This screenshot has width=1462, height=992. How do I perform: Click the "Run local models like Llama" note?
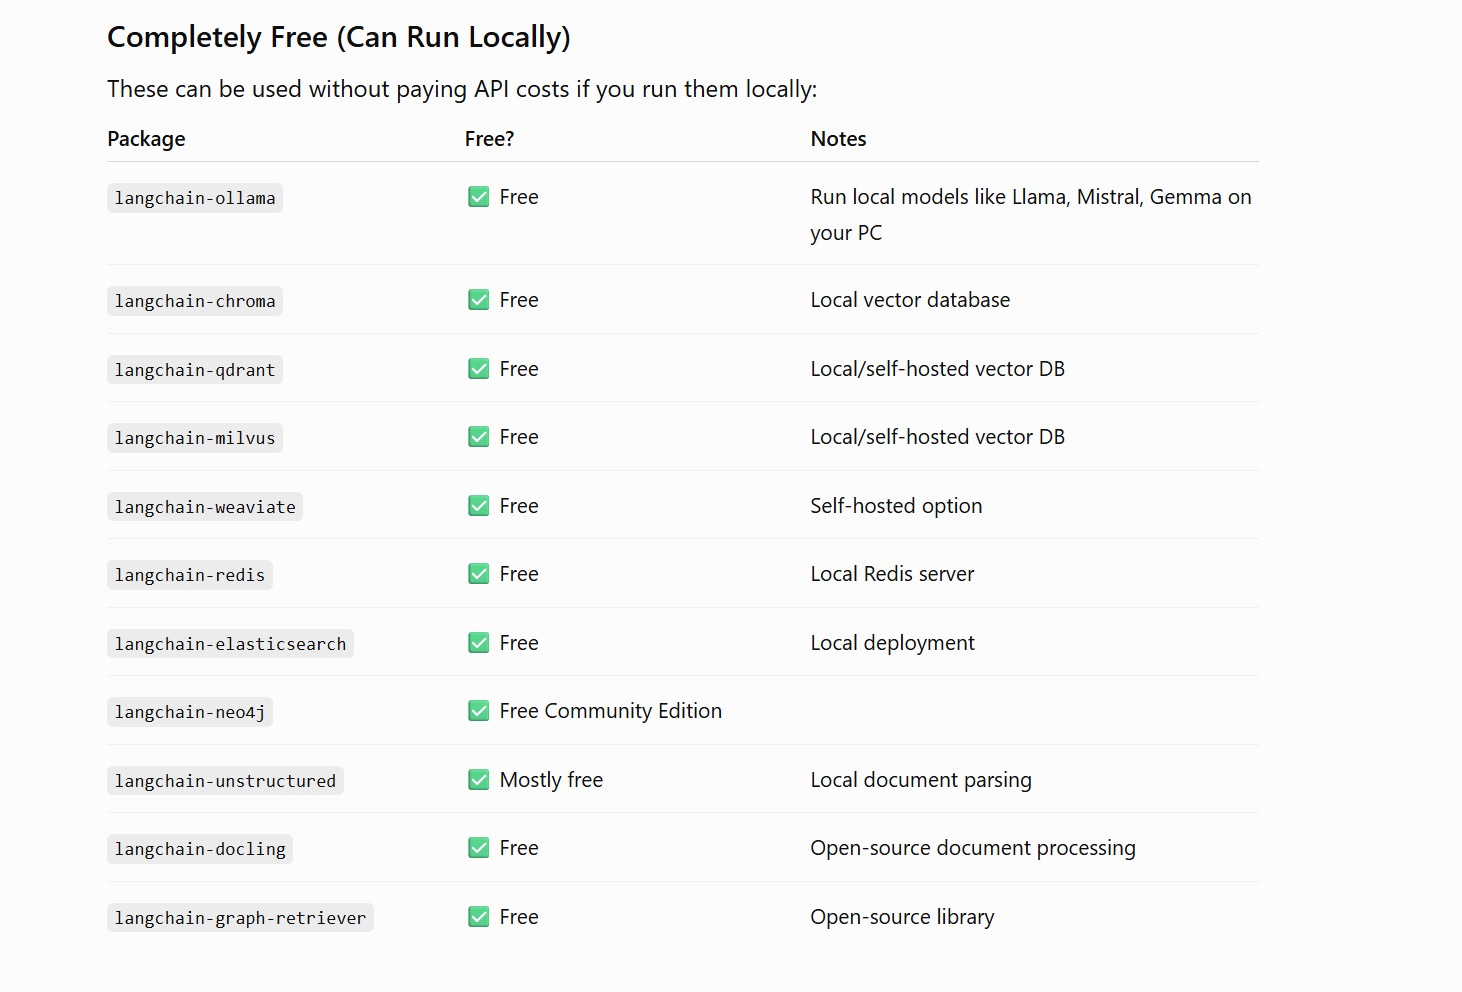1031,215
